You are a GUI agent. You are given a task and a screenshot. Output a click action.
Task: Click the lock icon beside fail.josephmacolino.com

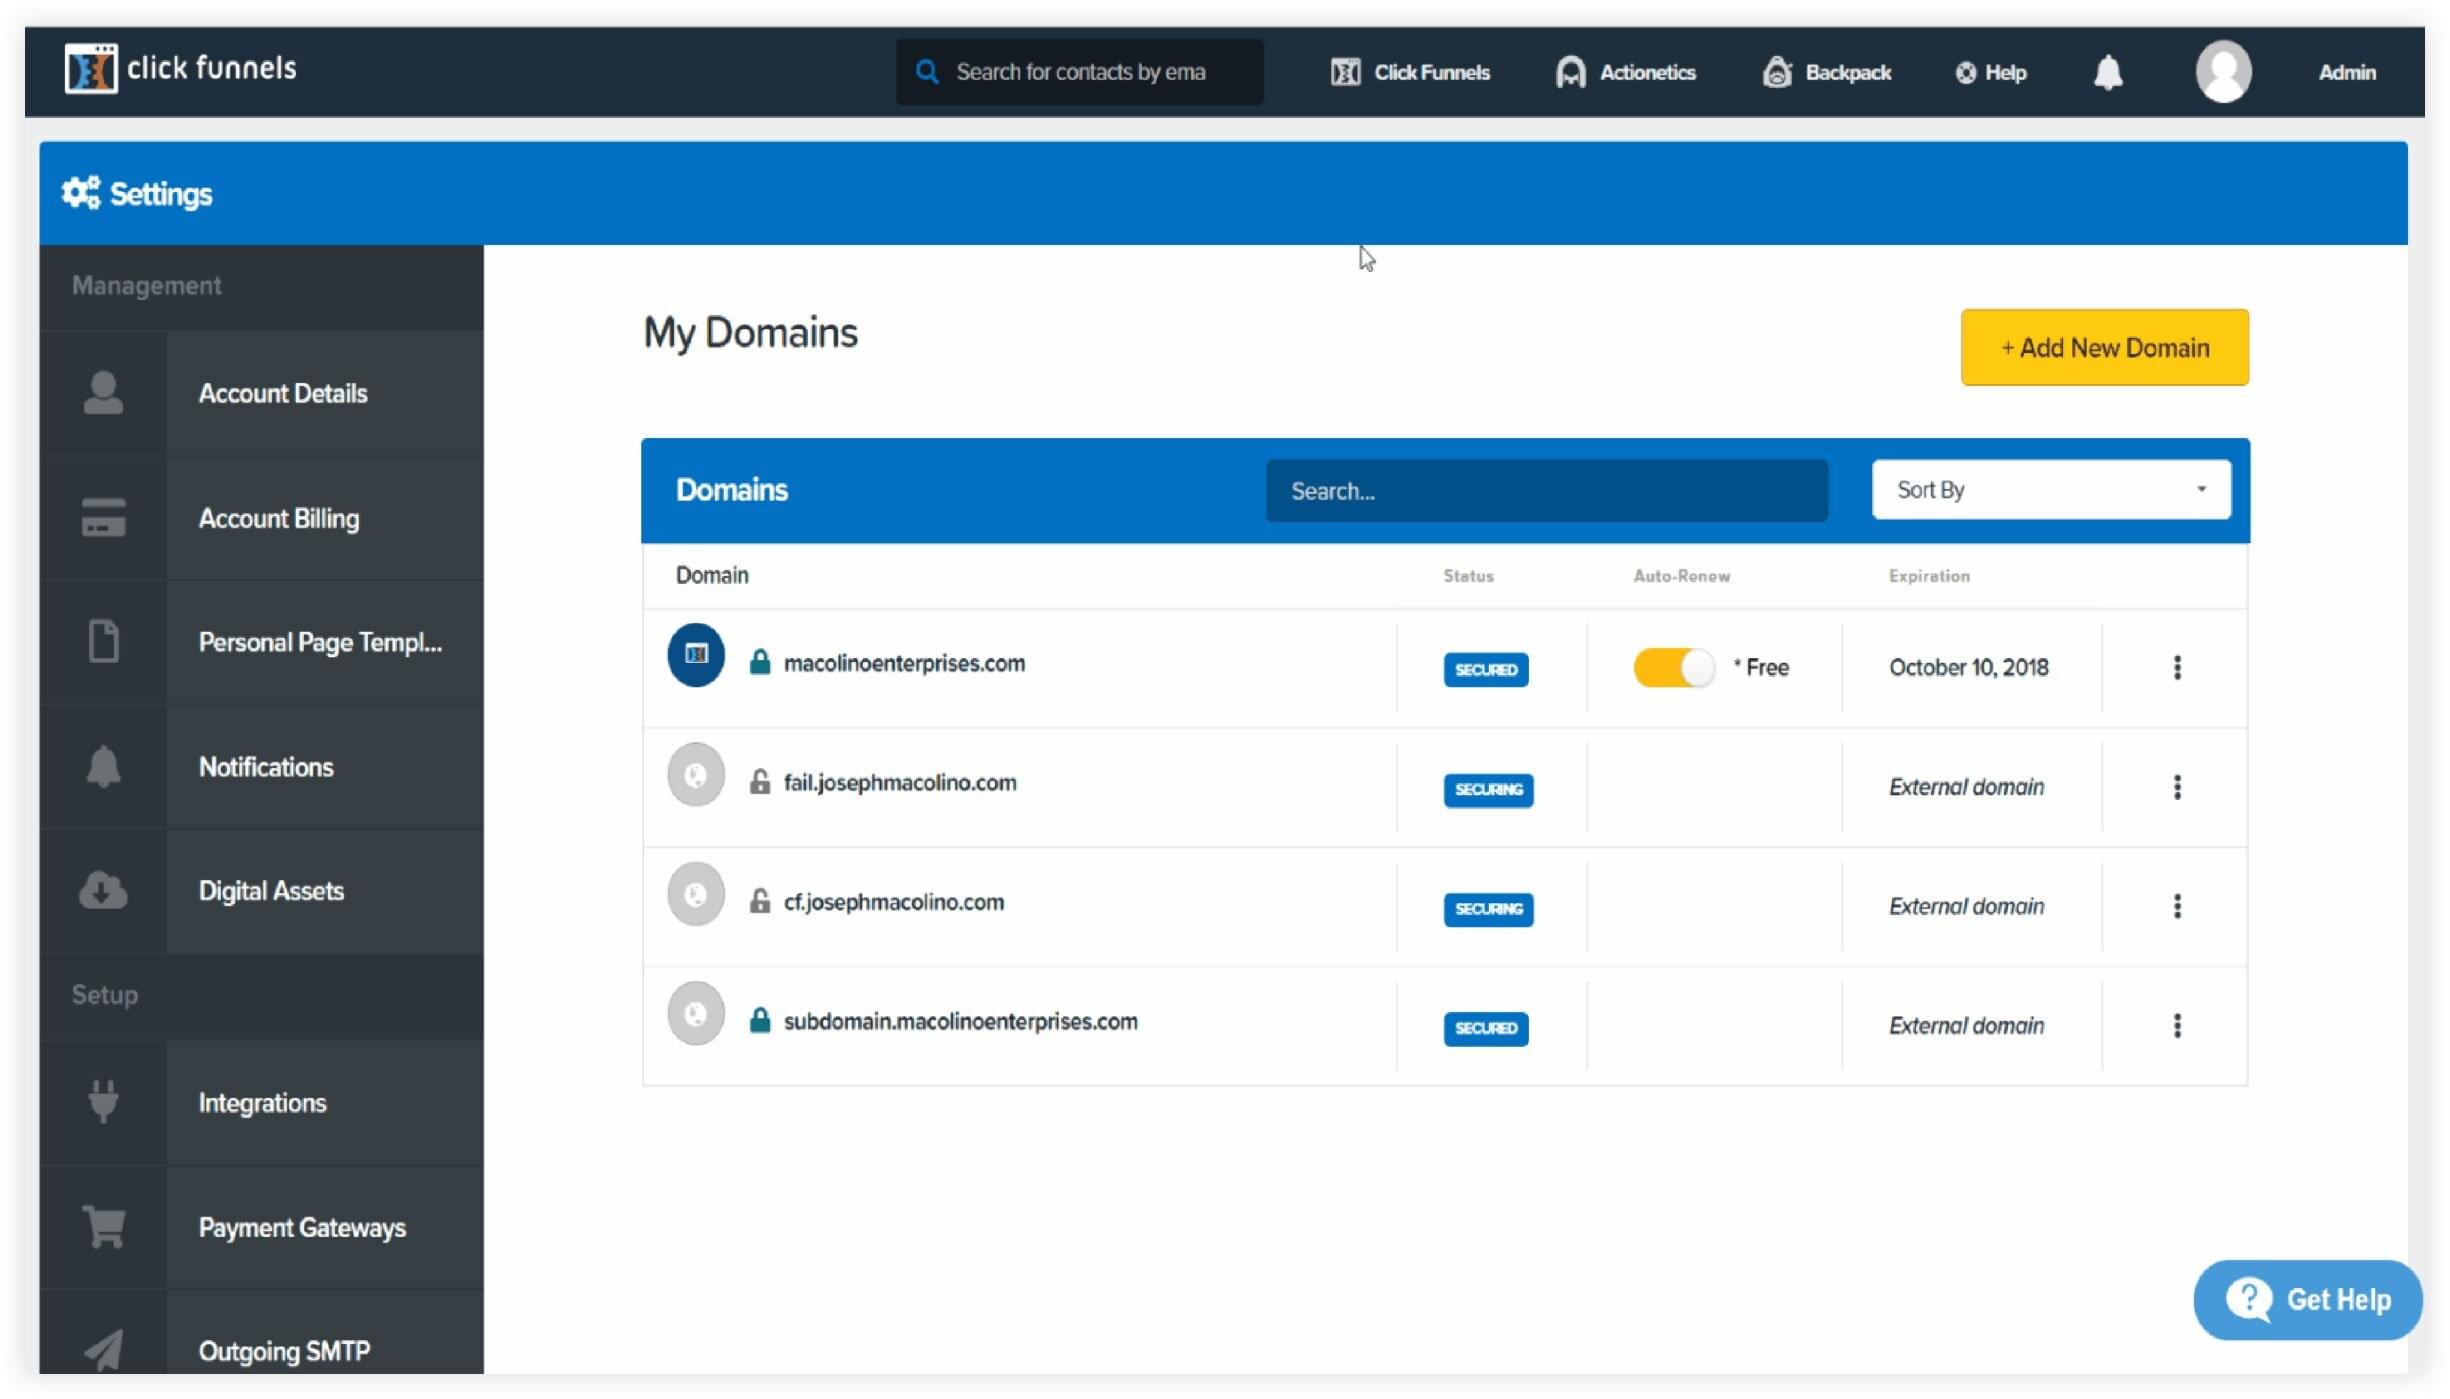click(760, 782)
